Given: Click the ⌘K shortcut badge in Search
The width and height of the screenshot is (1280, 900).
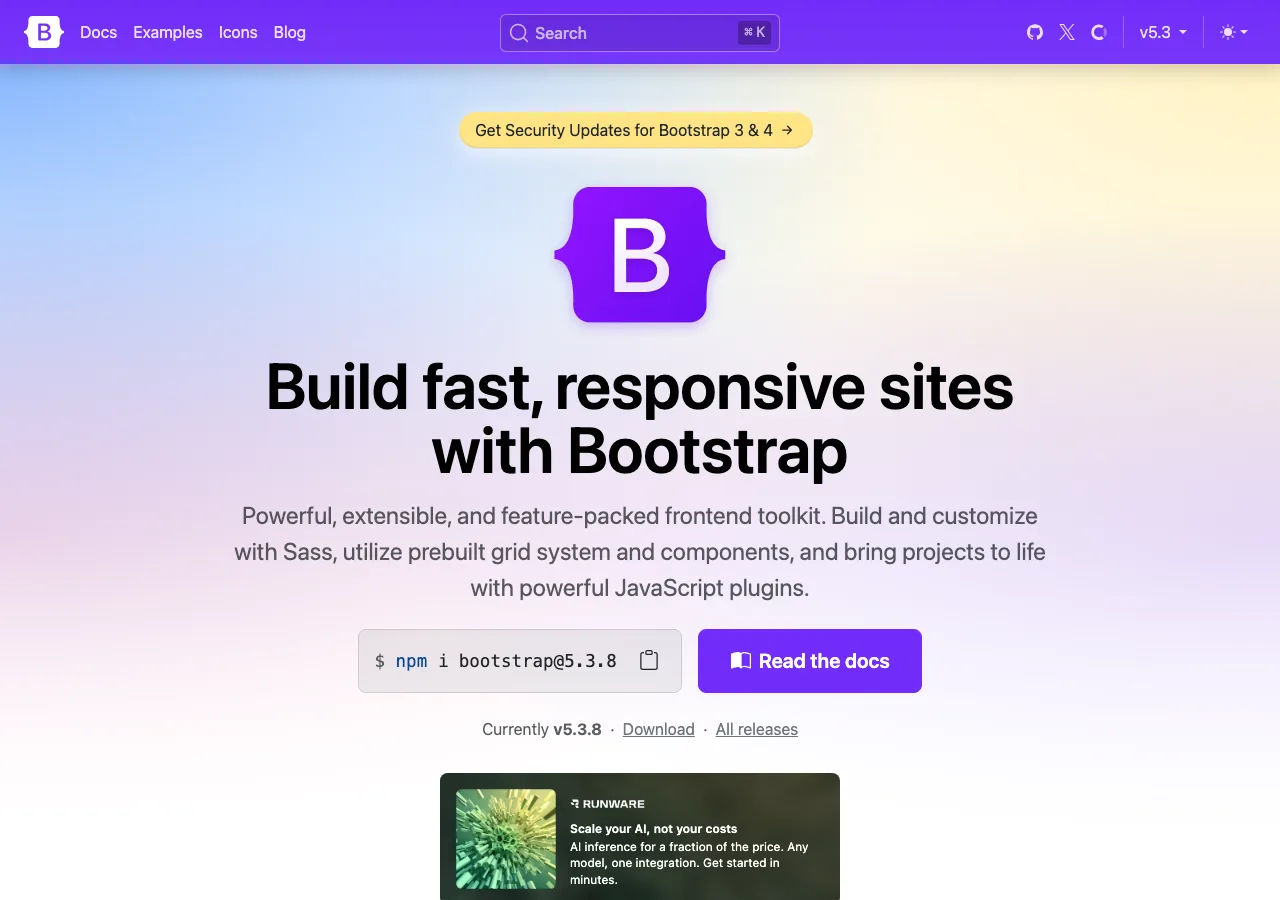Looking at the screenshot, I should click(755, 33).
